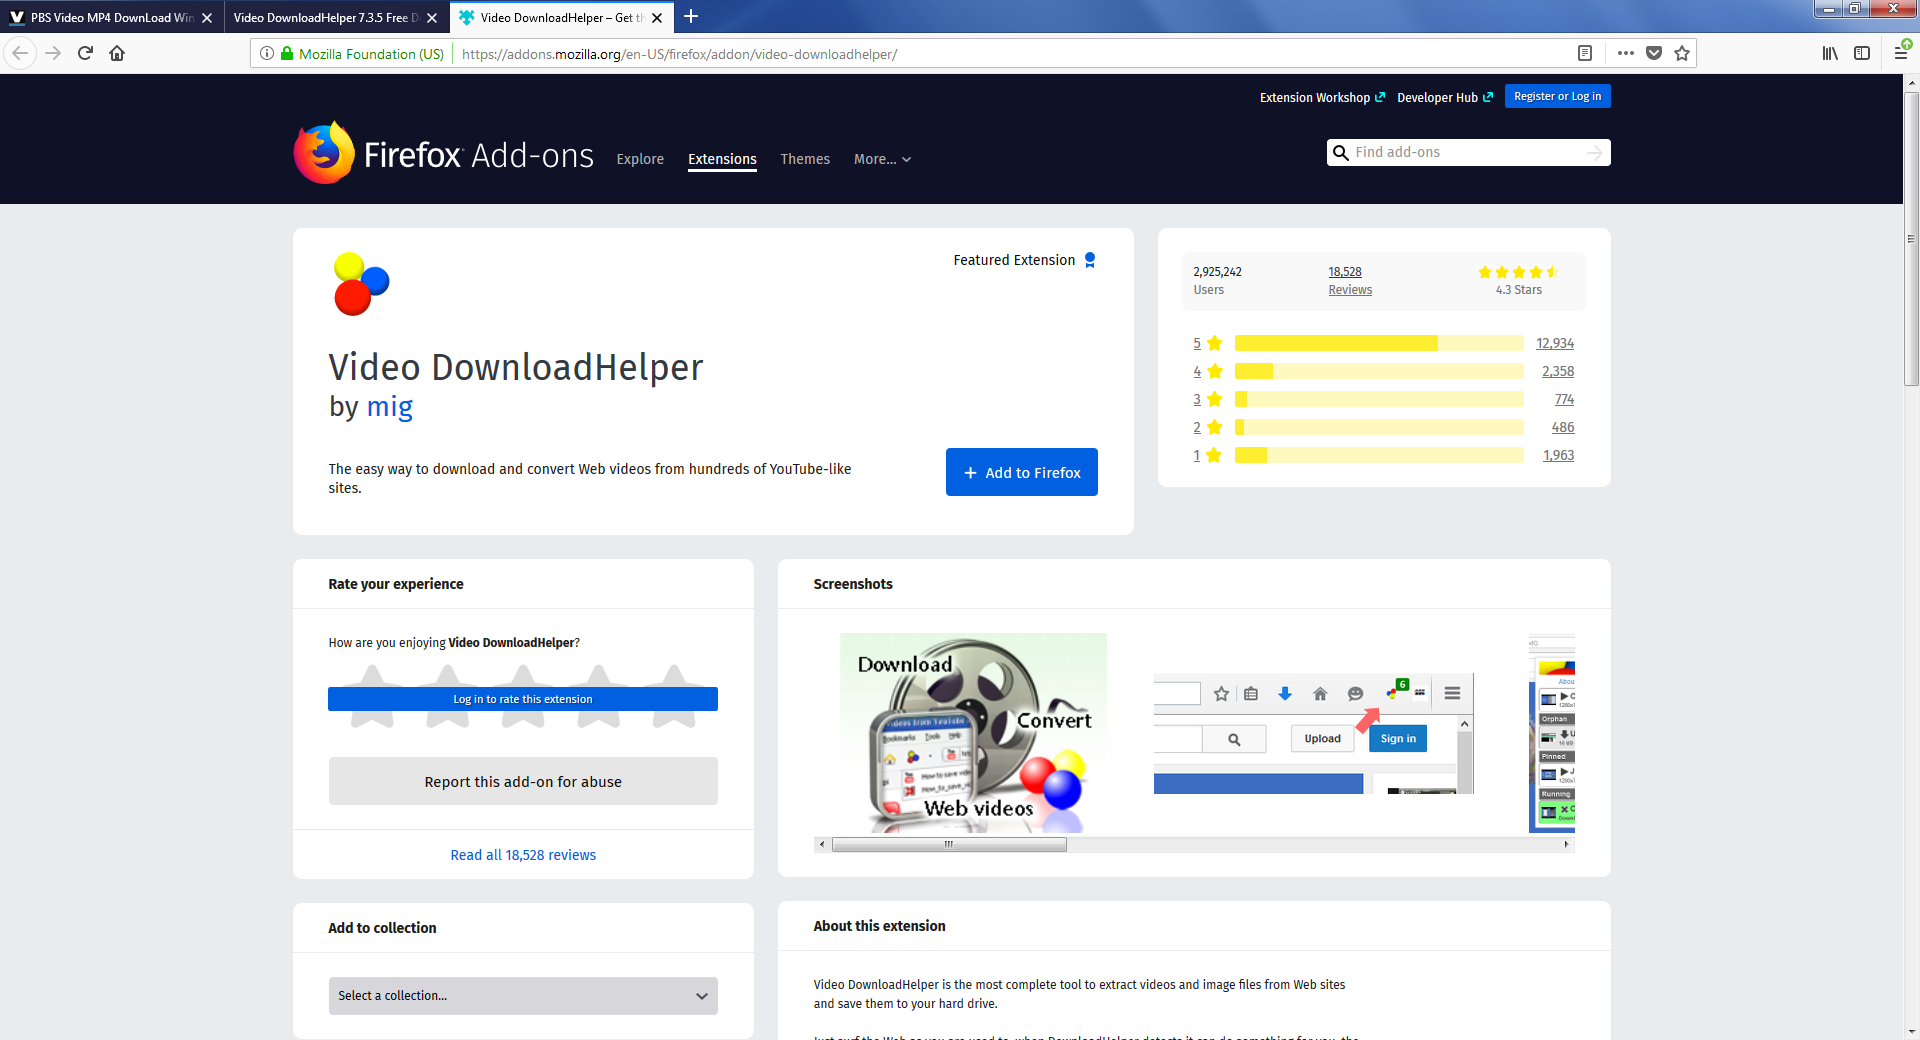The height and width of the screenshot is (1040, 1920).
Task: Open the 12,934 five-star reviews count
Action: coord(1555,343)
